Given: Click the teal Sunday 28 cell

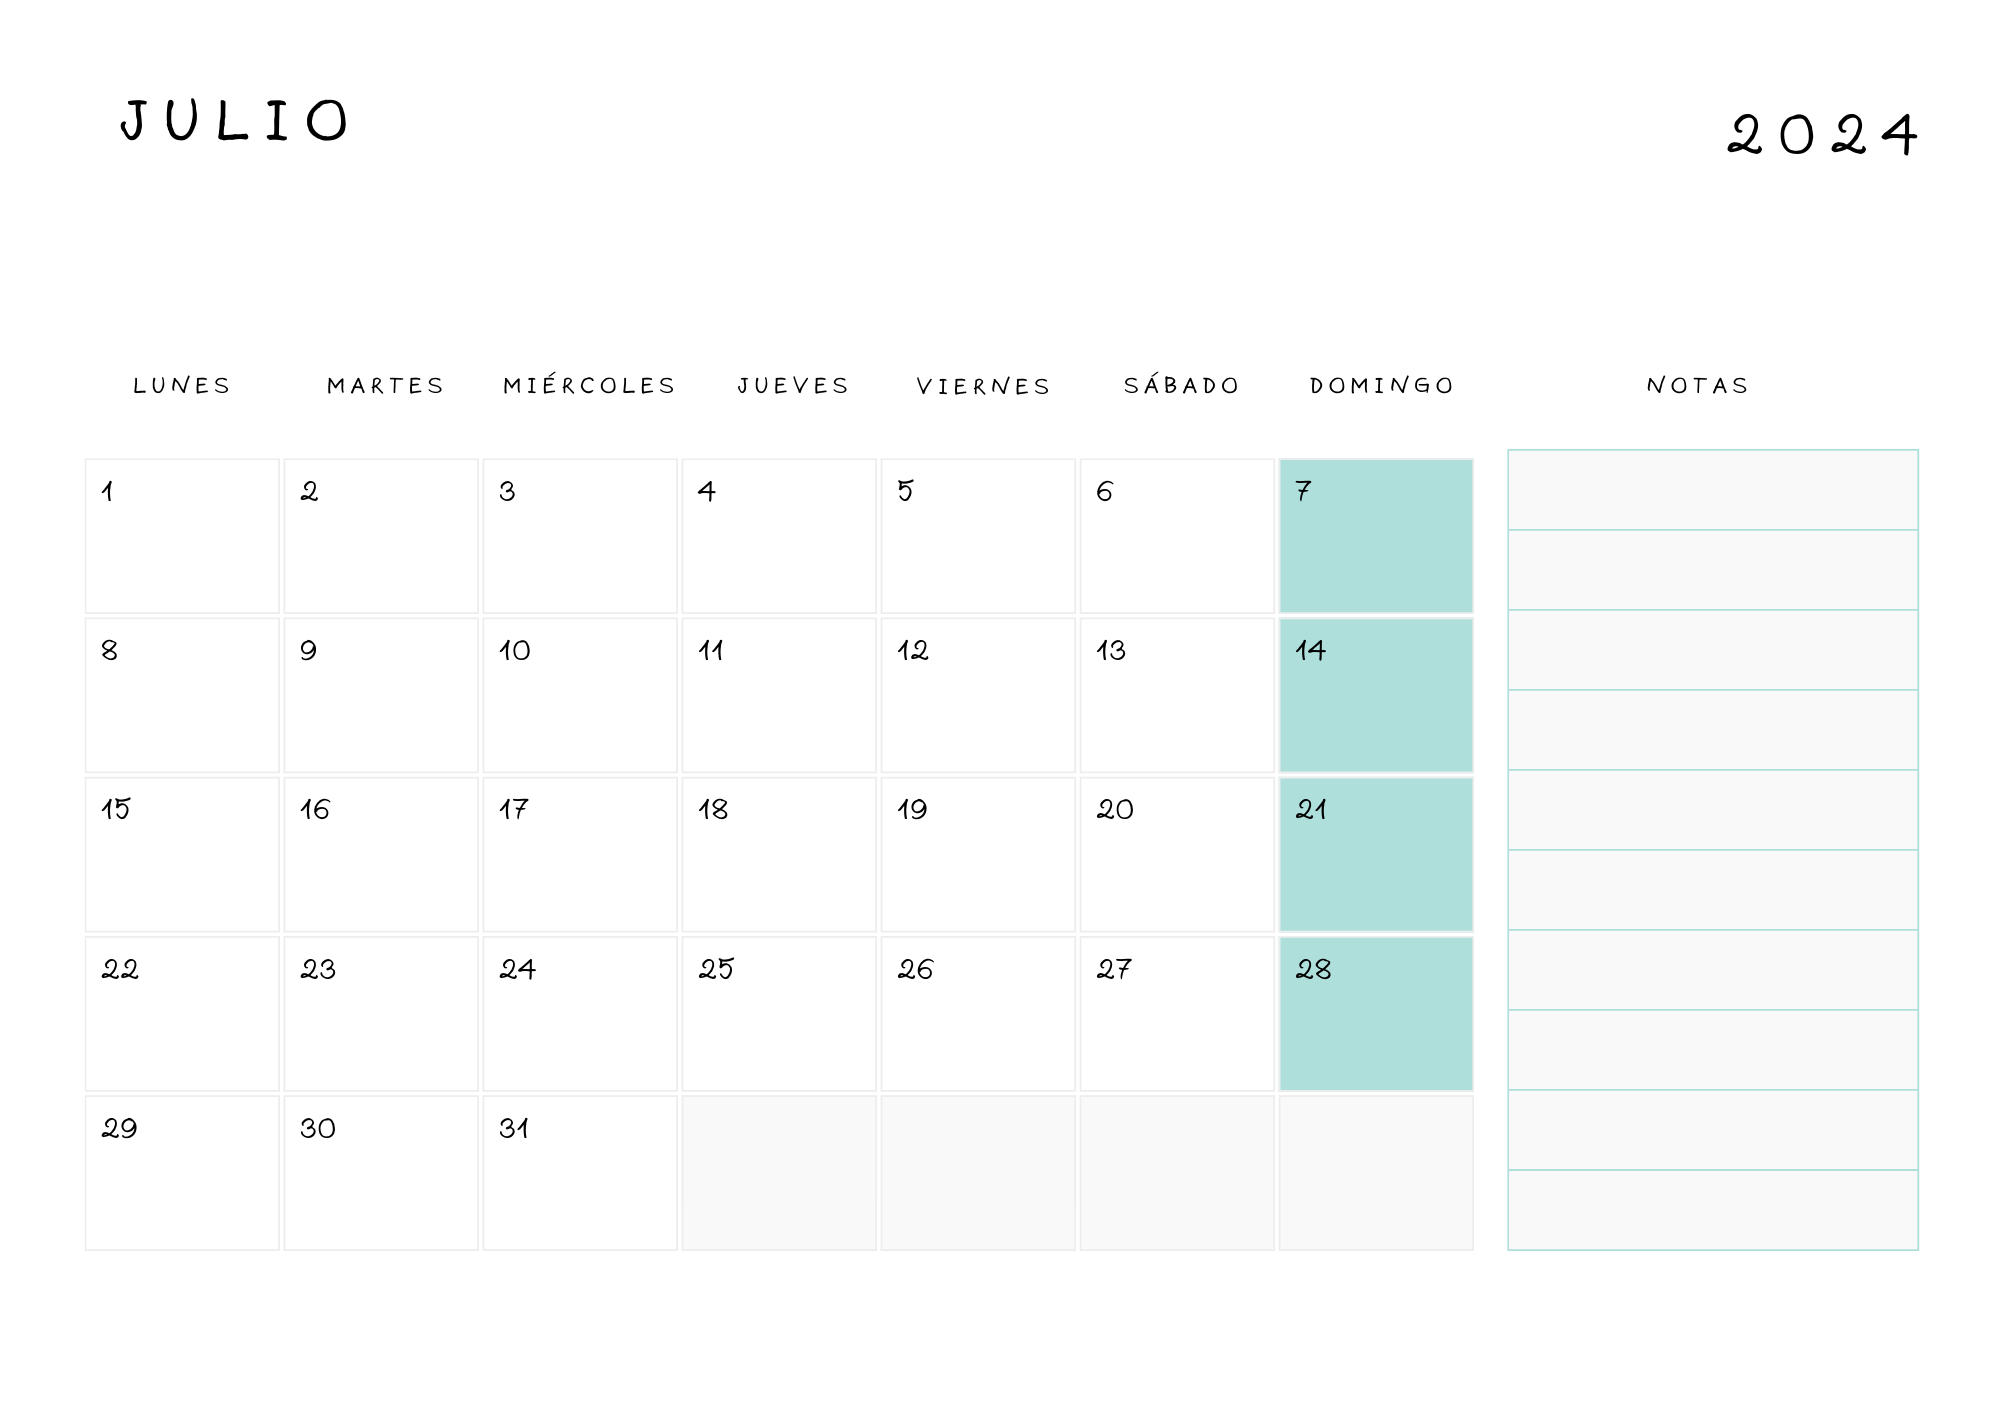Looking at the screenshot, I should [x=1376, y=1014].
